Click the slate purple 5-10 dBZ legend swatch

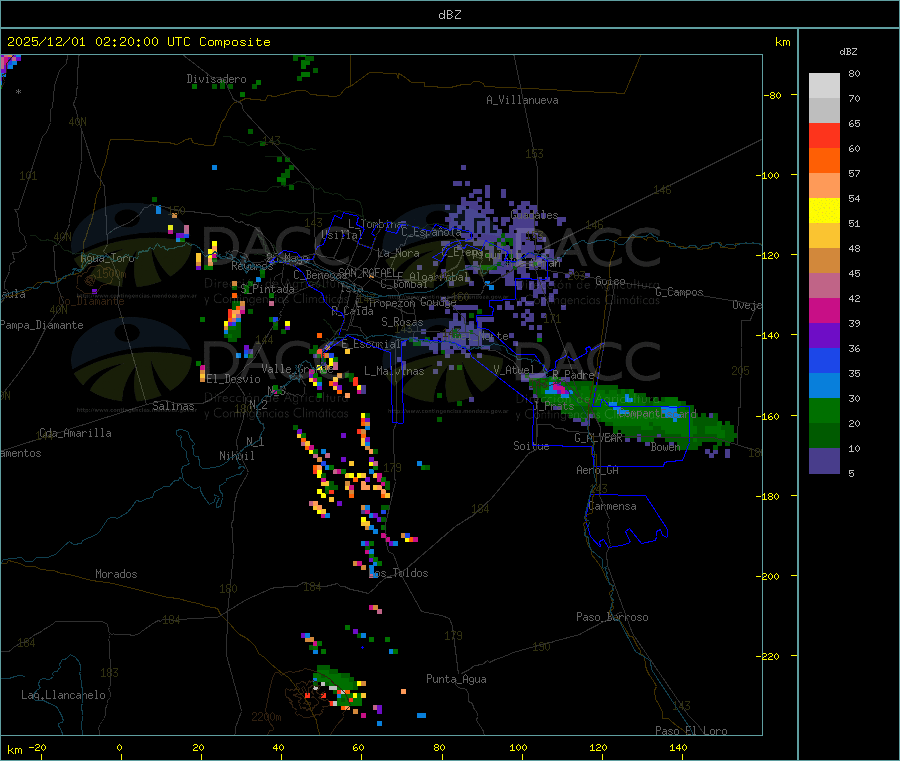tap(824, 461)
